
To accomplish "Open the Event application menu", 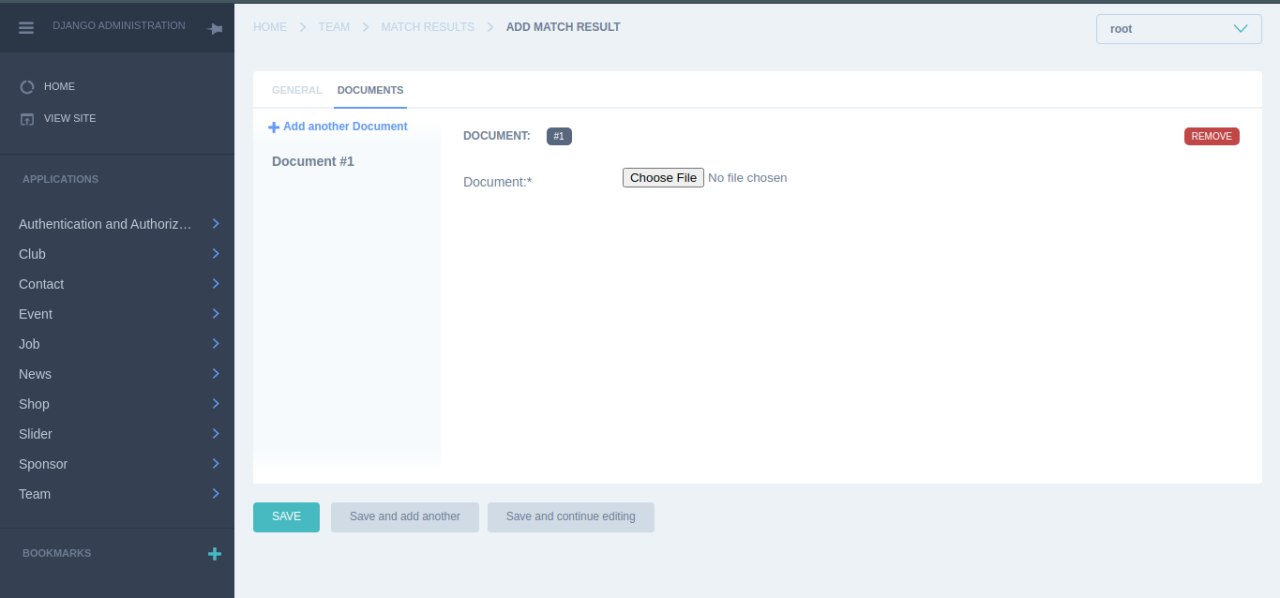I will pyautogui.click(x=35, y=314).
